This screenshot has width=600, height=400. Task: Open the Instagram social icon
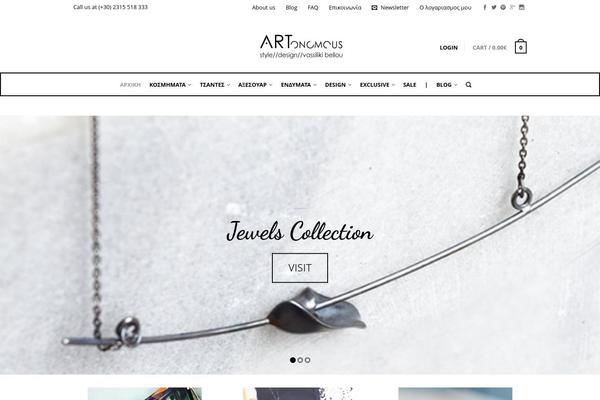522,7
